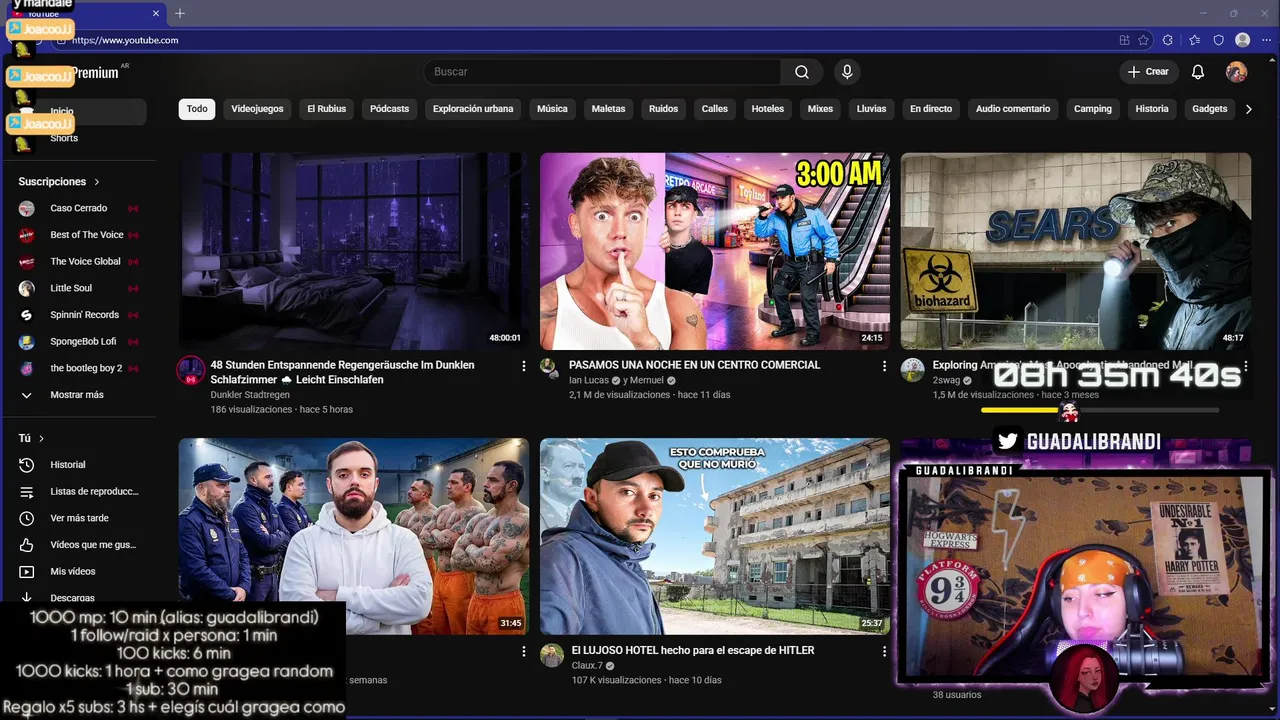Image resolution: width=1280 pixels, height=720 pixels.
Task: Select the Exploración urbana chip
Action: click(x=473, y=109)
